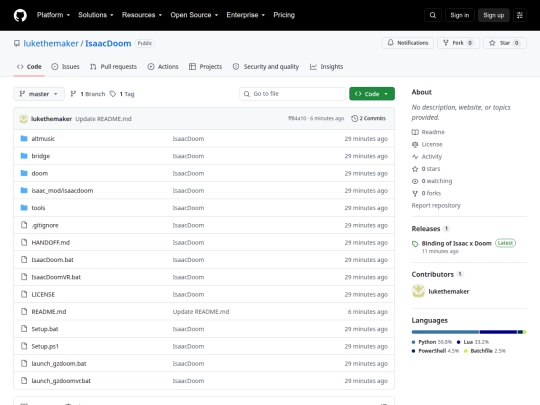This screenshot has height=405, width=540.
Task: Open the search magnifier in header
Action: tap(433, 15)
